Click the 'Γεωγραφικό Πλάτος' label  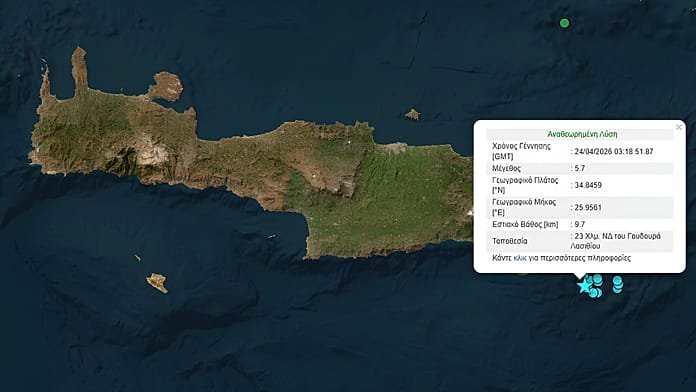525,180
